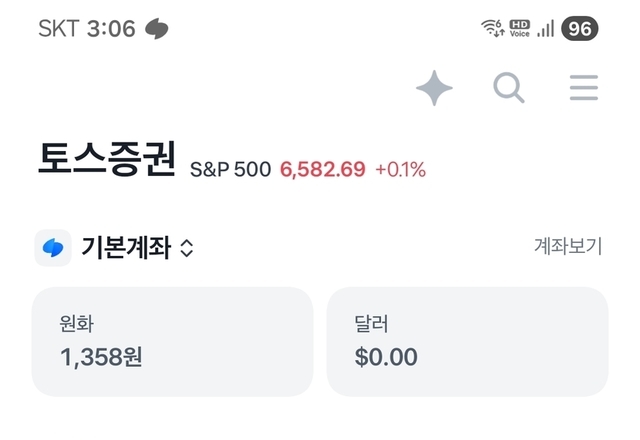Tap the 토스증권 title heading
640x440 pixels.
click(108, 160)
